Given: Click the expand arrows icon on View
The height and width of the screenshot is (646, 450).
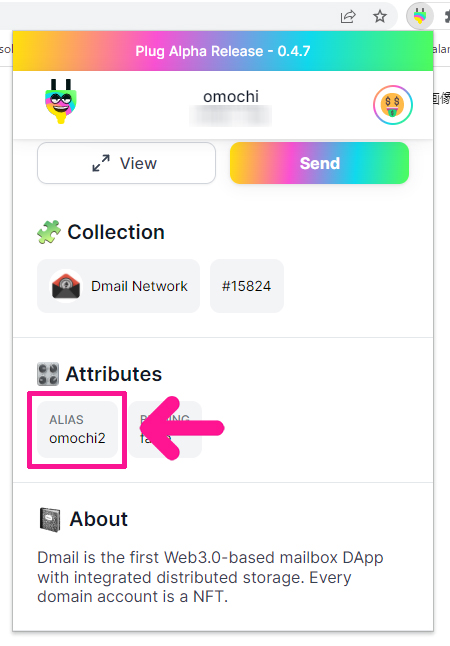Looking at the screenshot, I should click(101, 163).
